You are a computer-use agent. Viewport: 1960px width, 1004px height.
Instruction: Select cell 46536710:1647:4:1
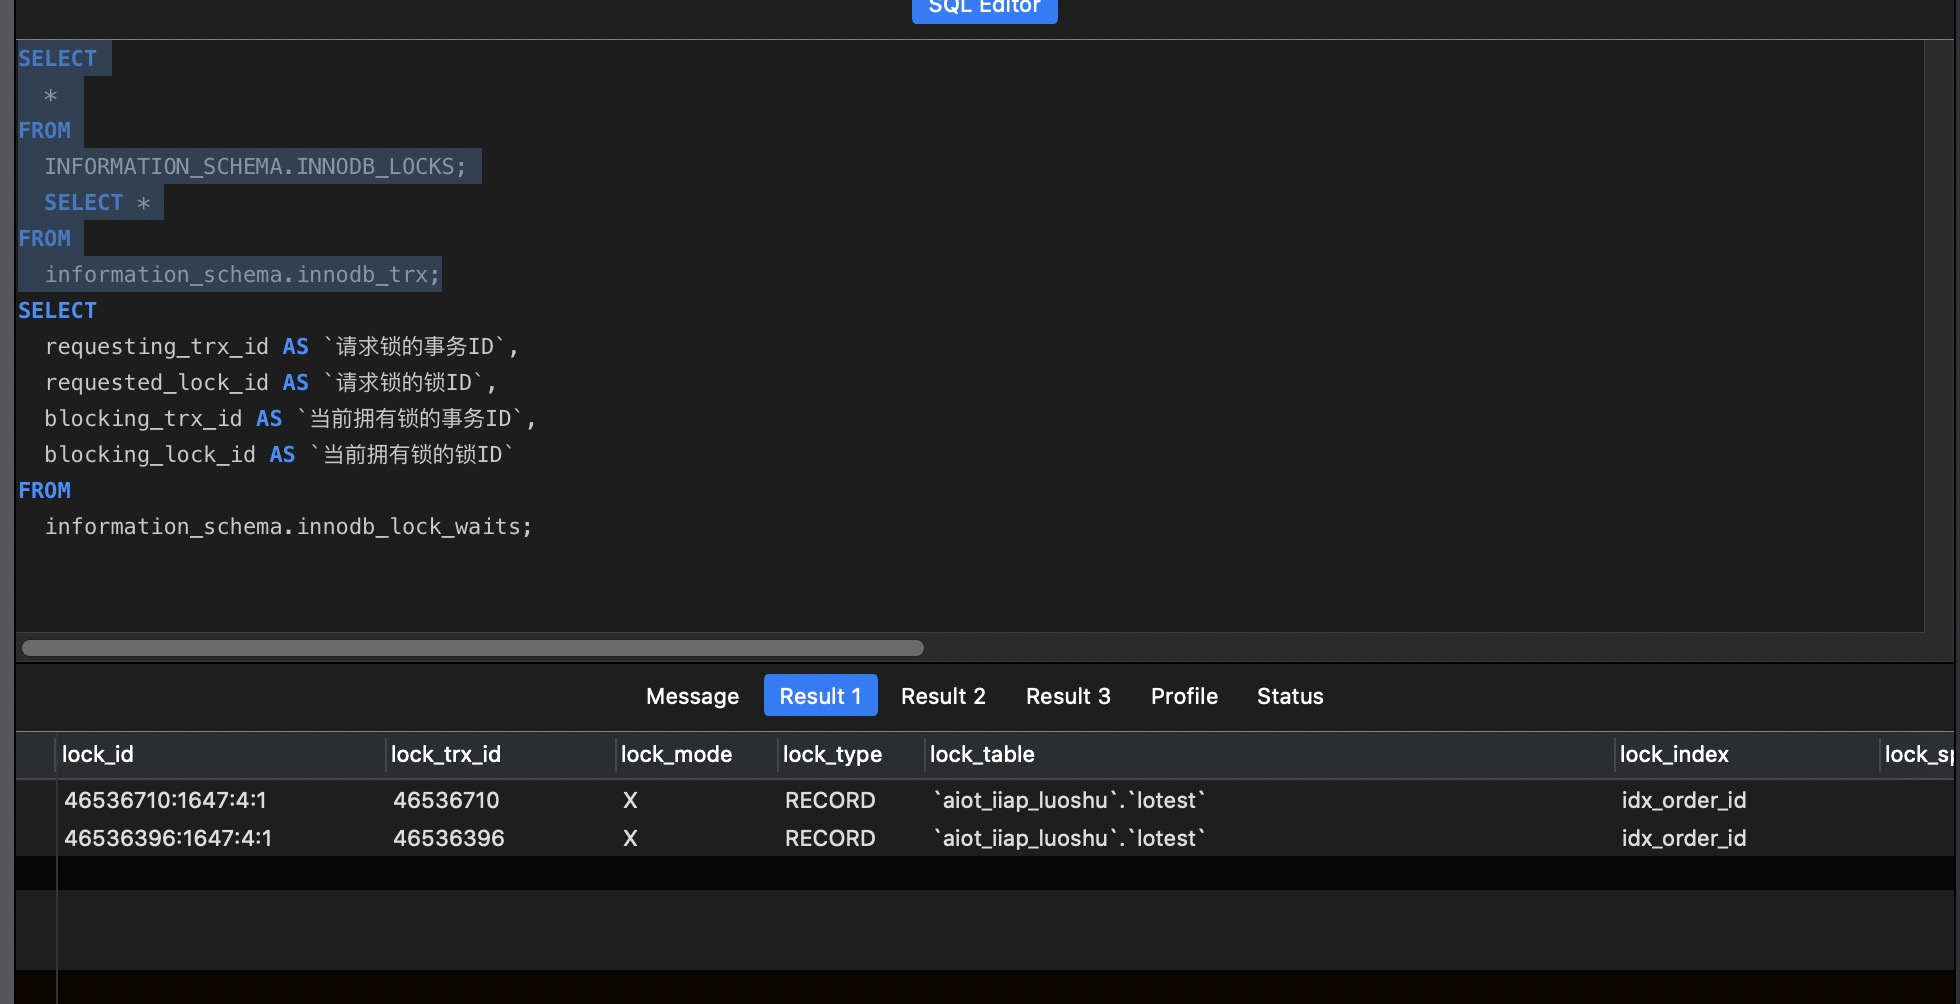pos(165,800)
